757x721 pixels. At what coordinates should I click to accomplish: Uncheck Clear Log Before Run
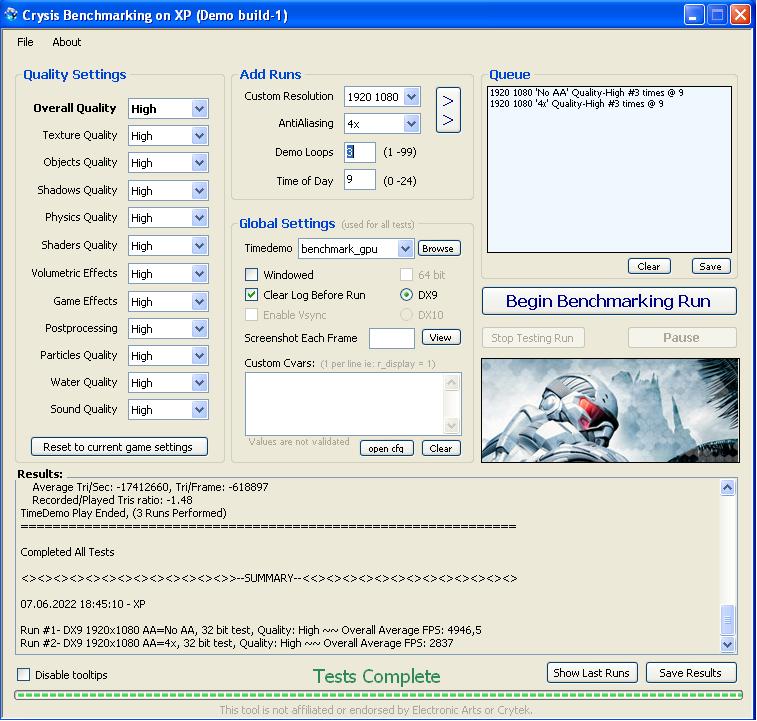point(252,295)
